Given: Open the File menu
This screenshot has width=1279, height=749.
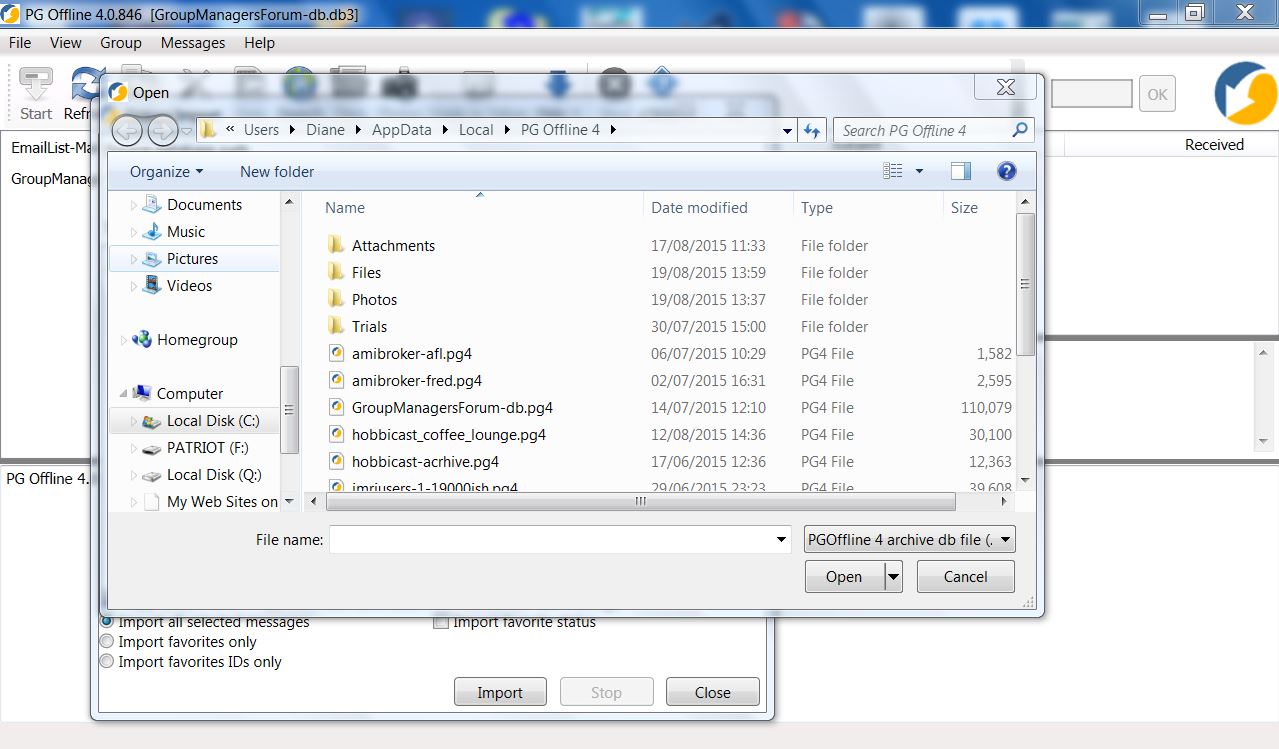Looking at the screenshot, I should pos(20,43).
